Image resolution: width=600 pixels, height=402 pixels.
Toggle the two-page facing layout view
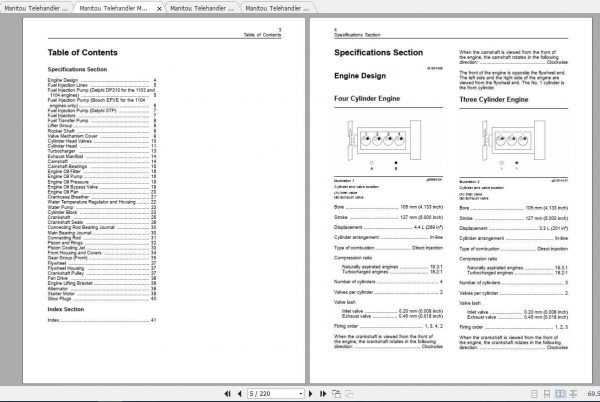tap(560, 394)
